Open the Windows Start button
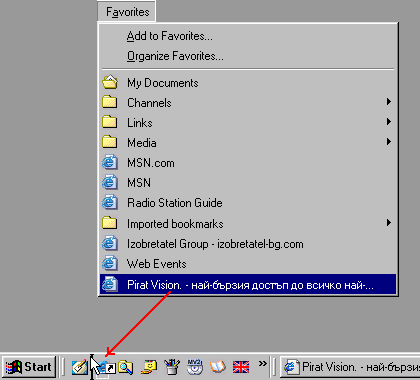Image resolution: width=420 pixels, height=380 pixels. (x=29, y=367)
